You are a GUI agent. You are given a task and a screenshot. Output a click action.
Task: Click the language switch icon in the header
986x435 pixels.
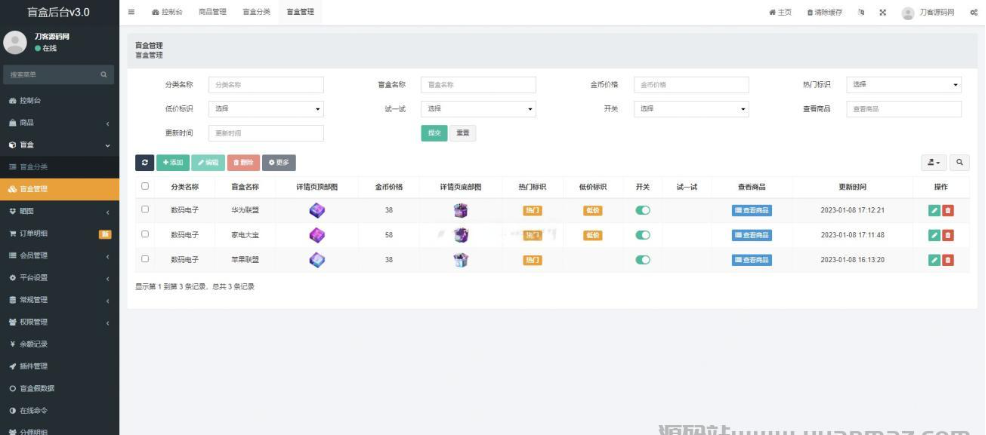click(861, 12)
